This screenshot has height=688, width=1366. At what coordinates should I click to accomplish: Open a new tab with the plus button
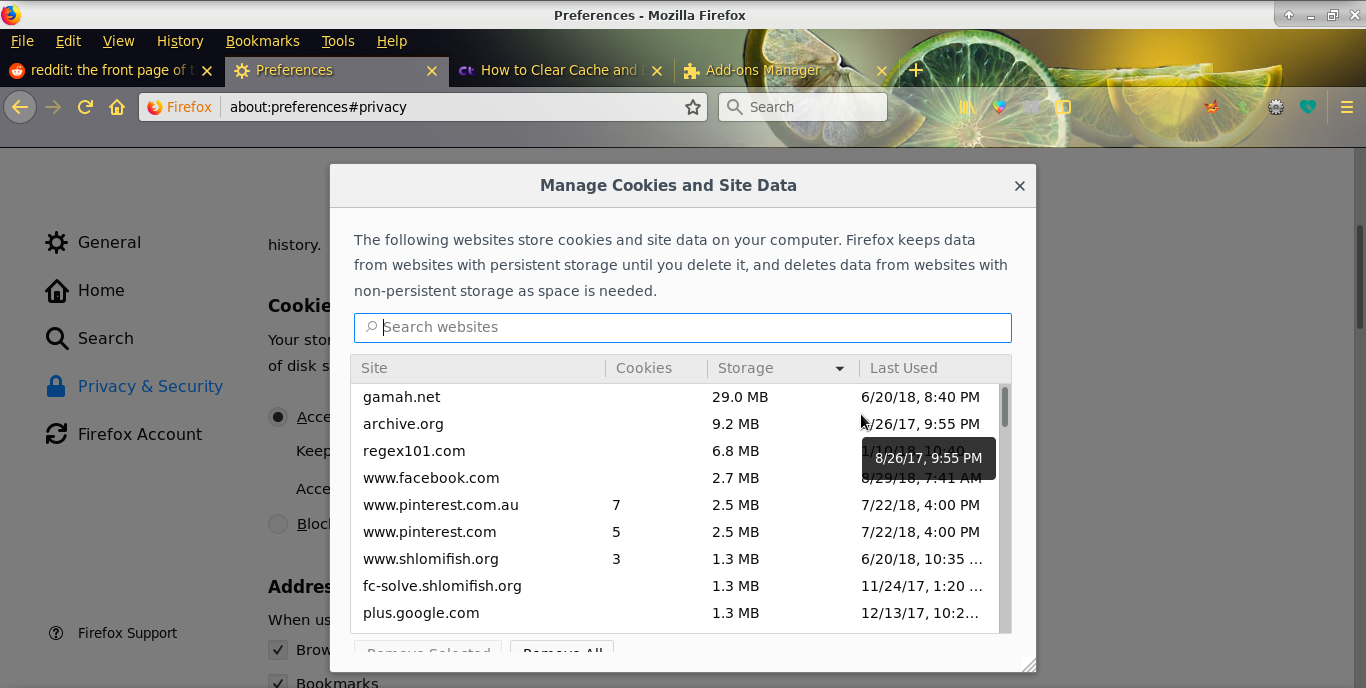pos(916,70)
